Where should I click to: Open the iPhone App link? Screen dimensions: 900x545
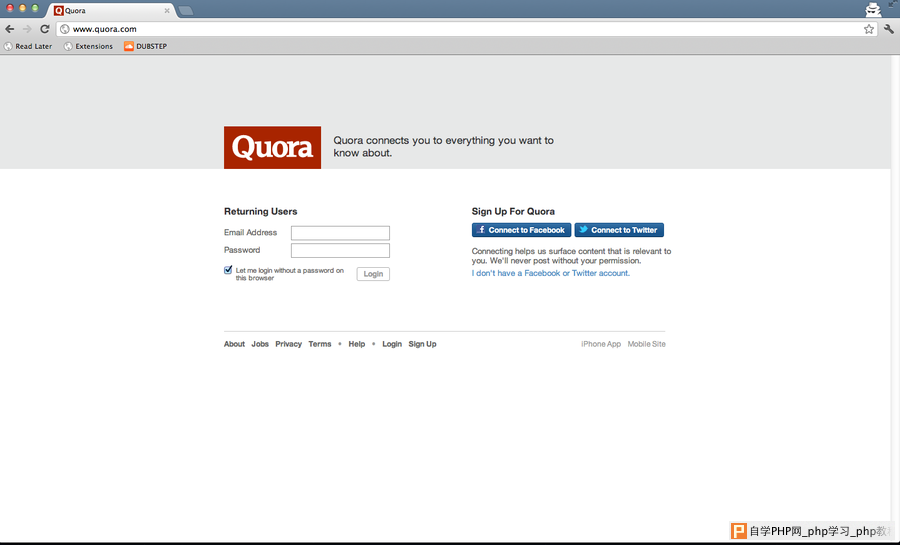click(x=601, y=344)
